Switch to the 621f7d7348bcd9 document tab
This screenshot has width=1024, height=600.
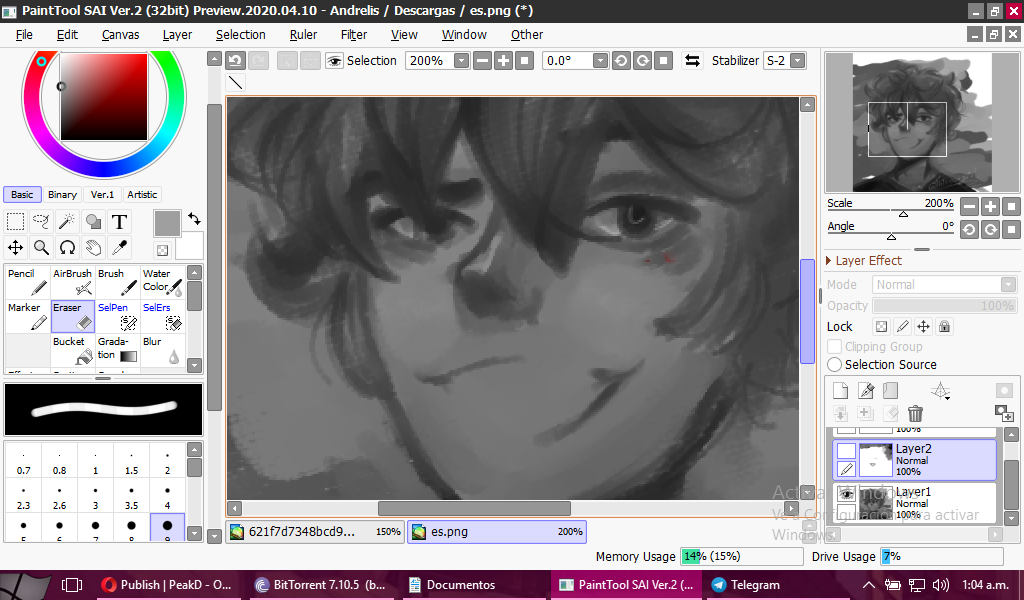[x=315, y=531]
